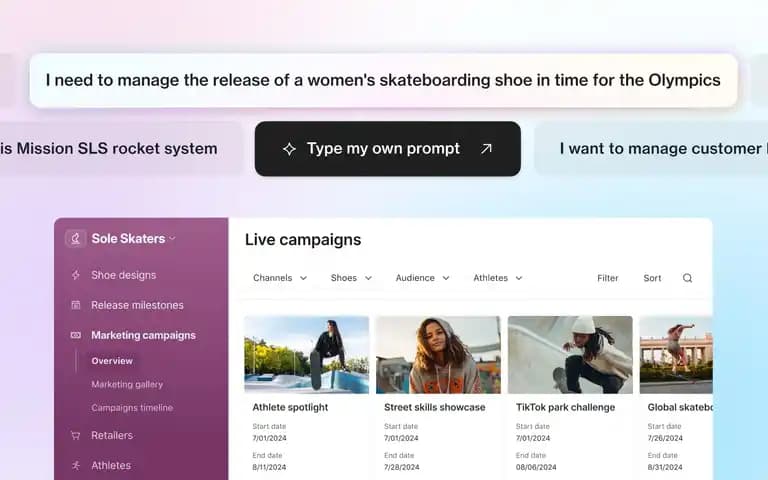The width and height of the screenshot is (768, 480).
Task: Open the Athletes filter dropdown
Action: [x=498, y=278]
